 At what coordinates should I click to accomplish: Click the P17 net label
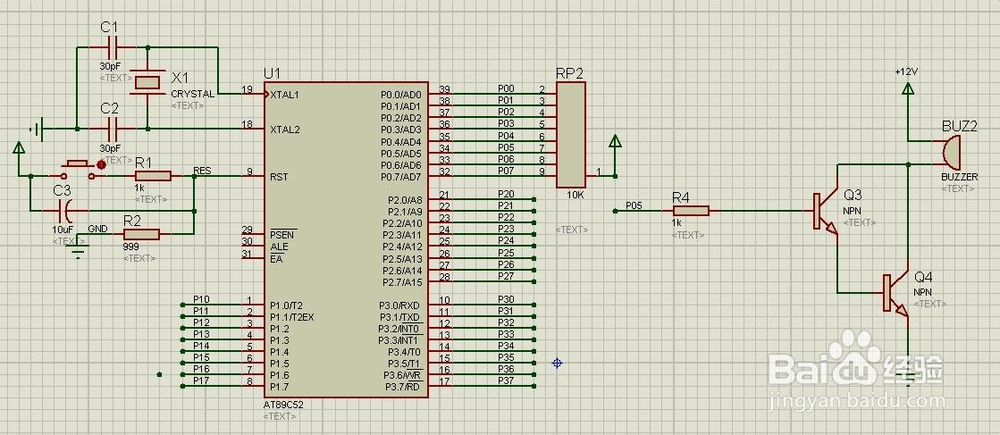click(202, 381)
